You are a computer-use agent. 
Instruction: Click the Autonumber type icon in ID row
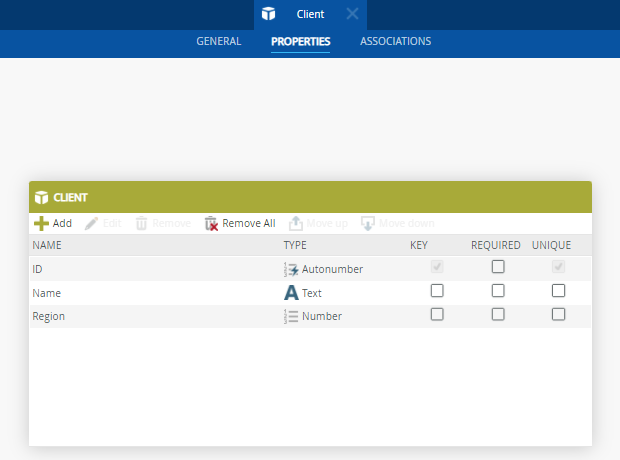291,269
